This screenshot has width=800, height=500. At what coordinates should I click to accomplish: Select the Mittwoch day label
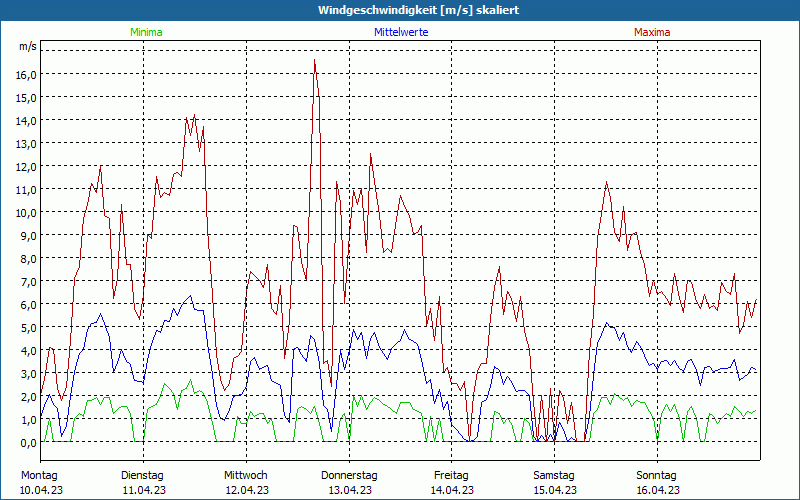coord(245,475)
